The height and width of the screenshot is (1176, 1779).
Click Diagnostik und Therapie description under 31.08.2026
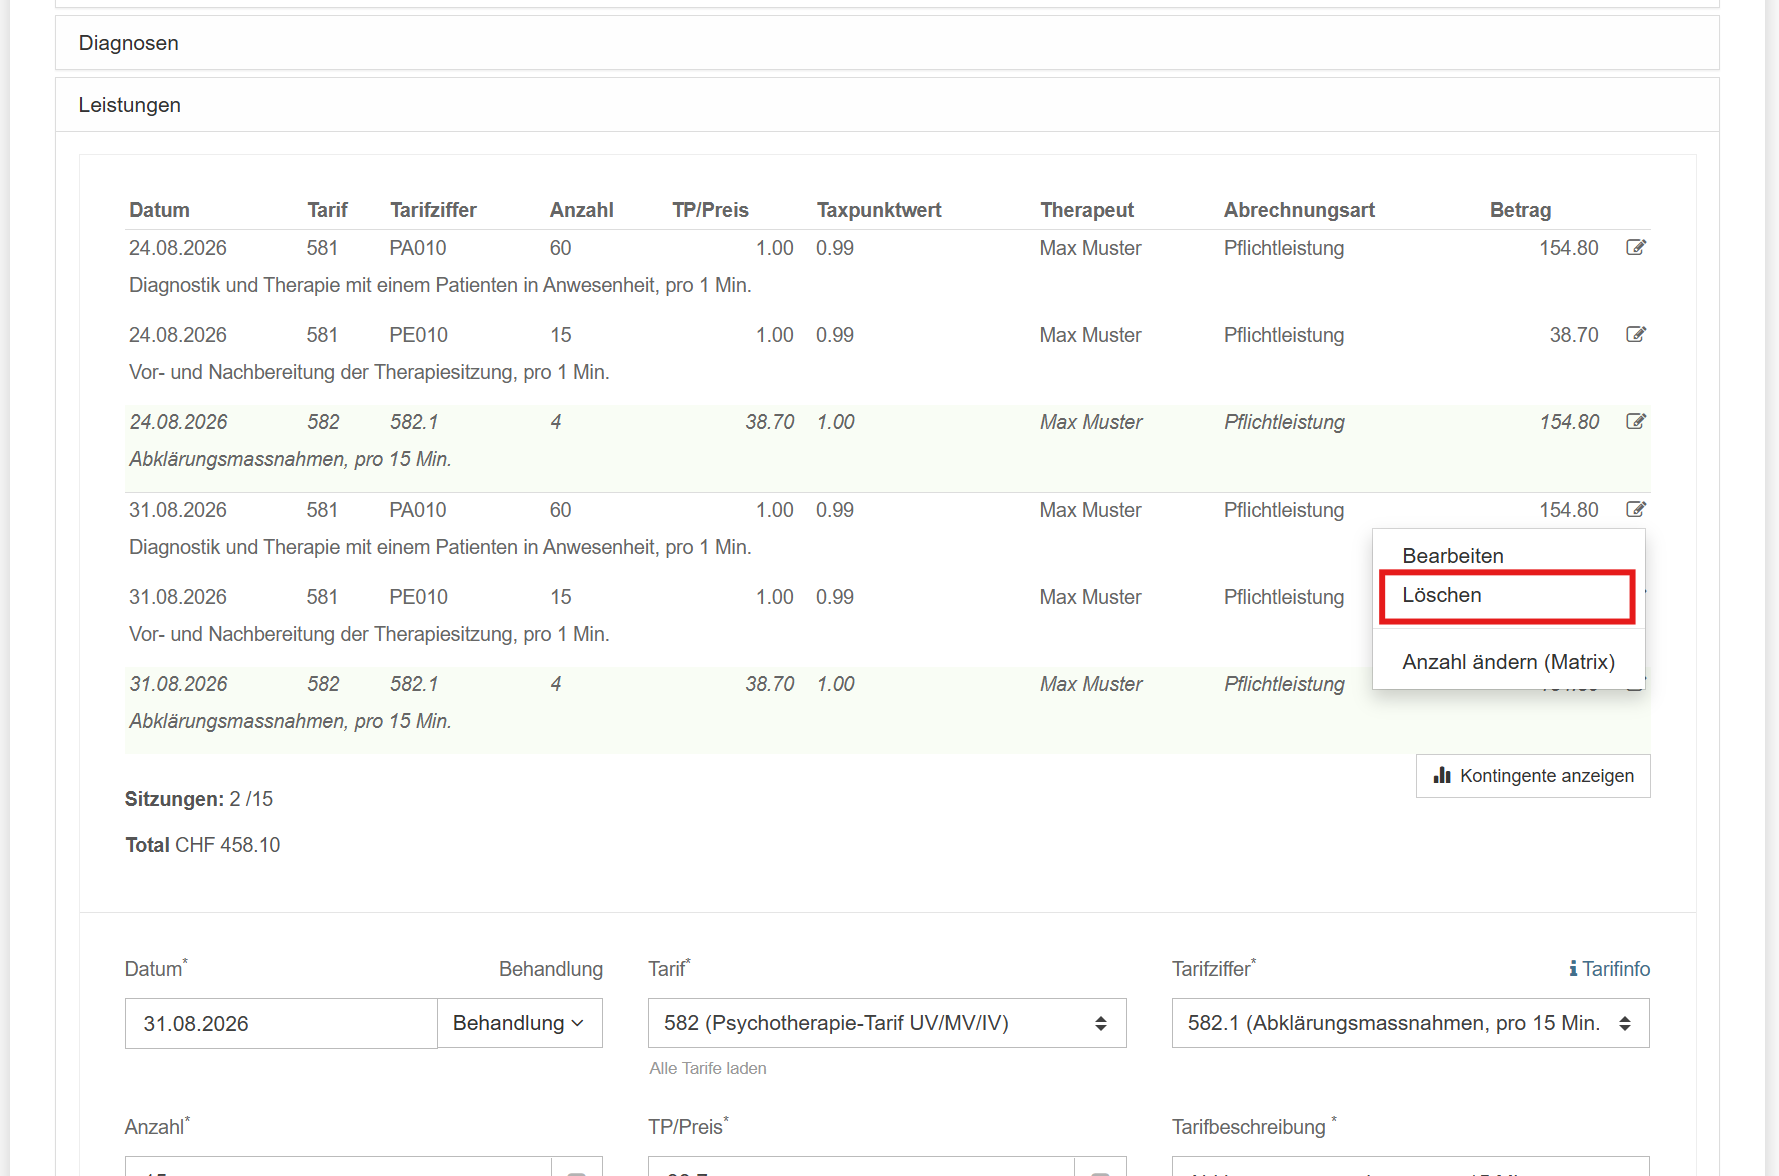pyautogui.click(x=440, y=547)
